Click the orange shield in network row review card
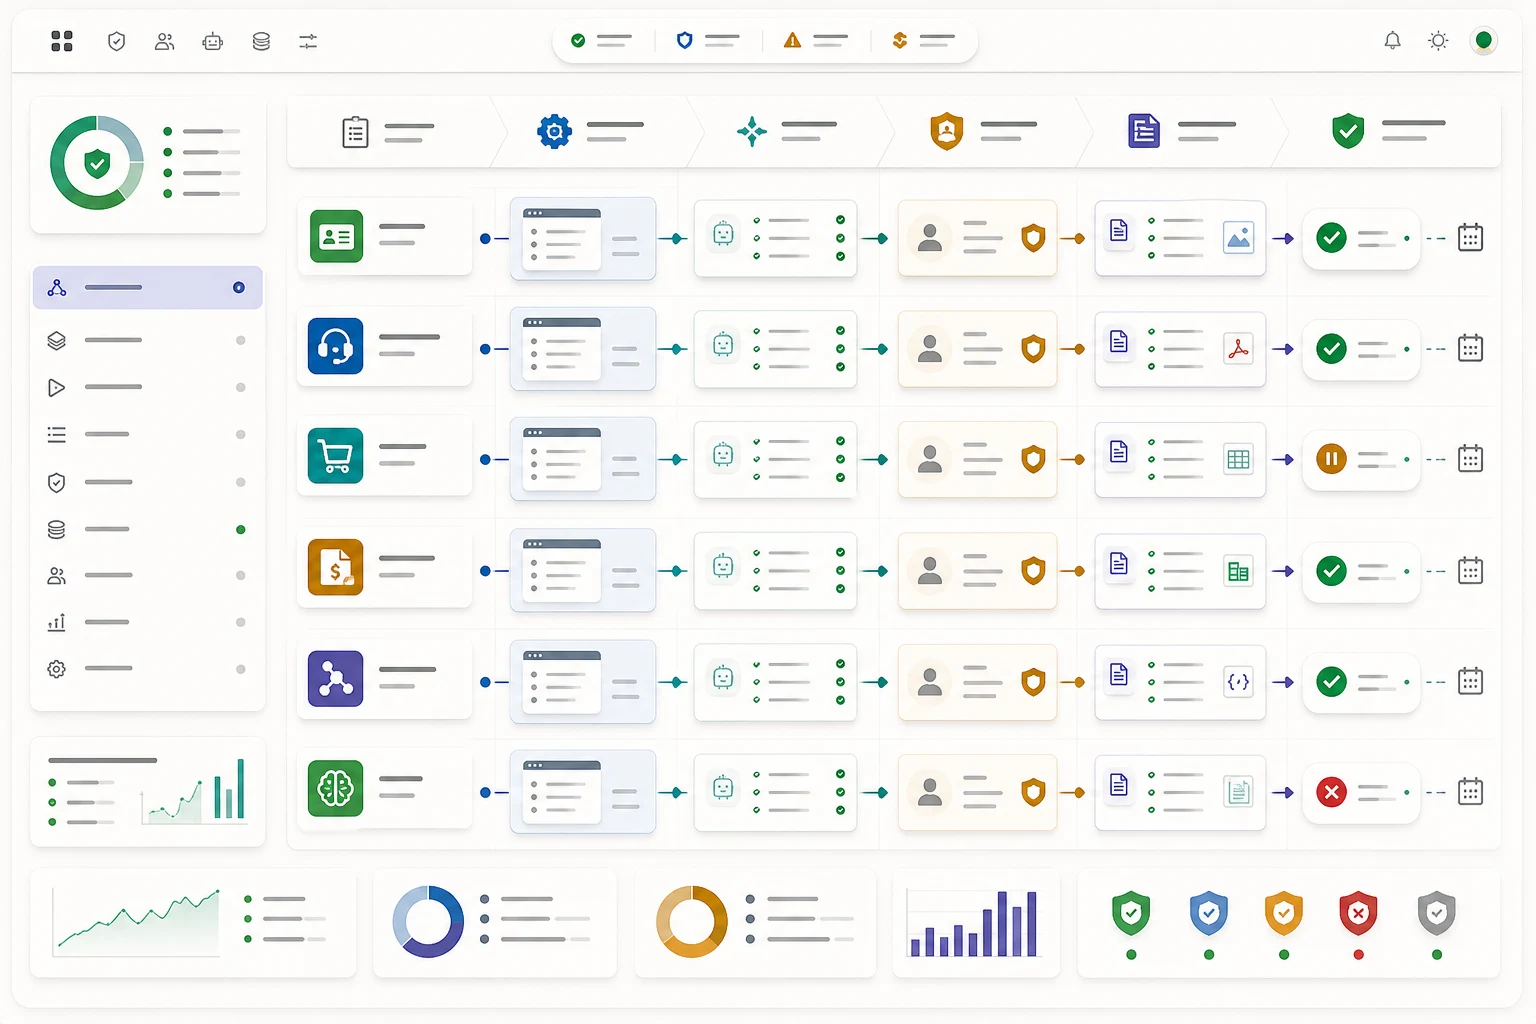This screenshot has height=1024, width=1536. 1033,682
